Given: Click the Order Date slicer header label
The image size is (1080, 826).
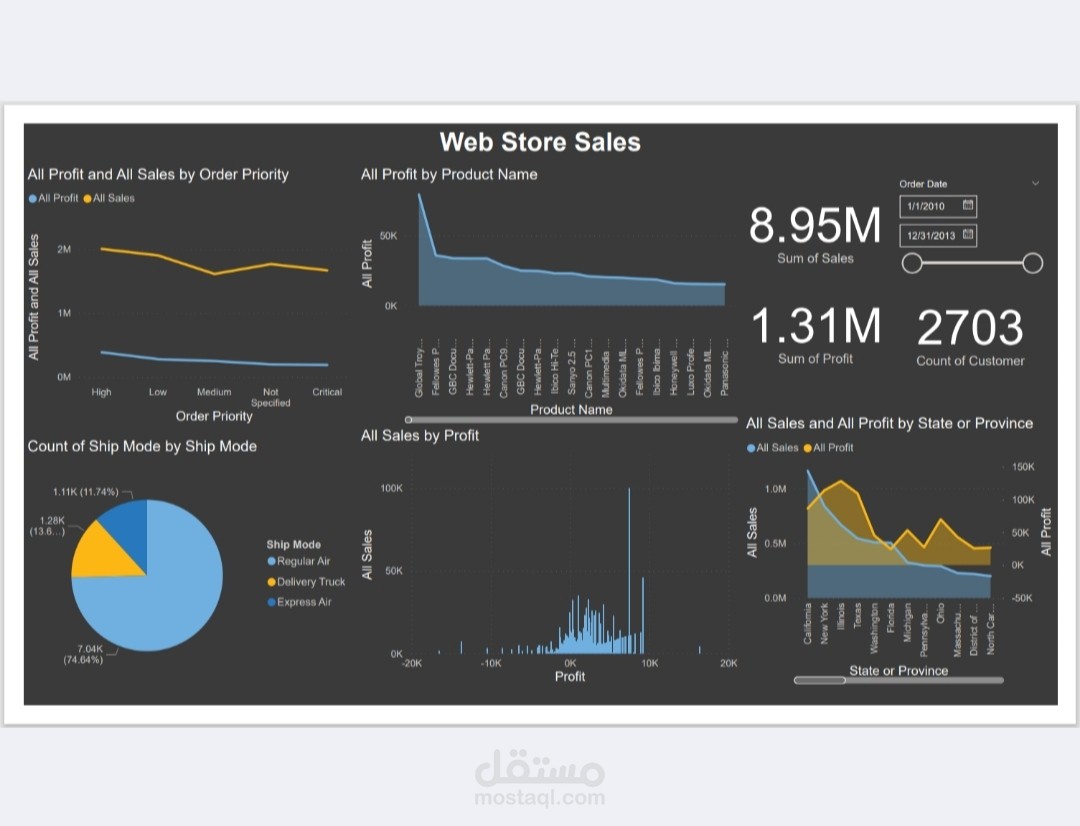Looking at the screenshot, I should (923, 184).
